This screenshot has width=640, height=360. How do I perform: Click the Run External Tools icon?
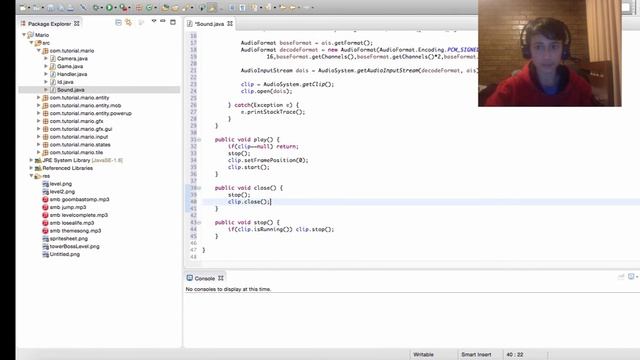point(124,7)
